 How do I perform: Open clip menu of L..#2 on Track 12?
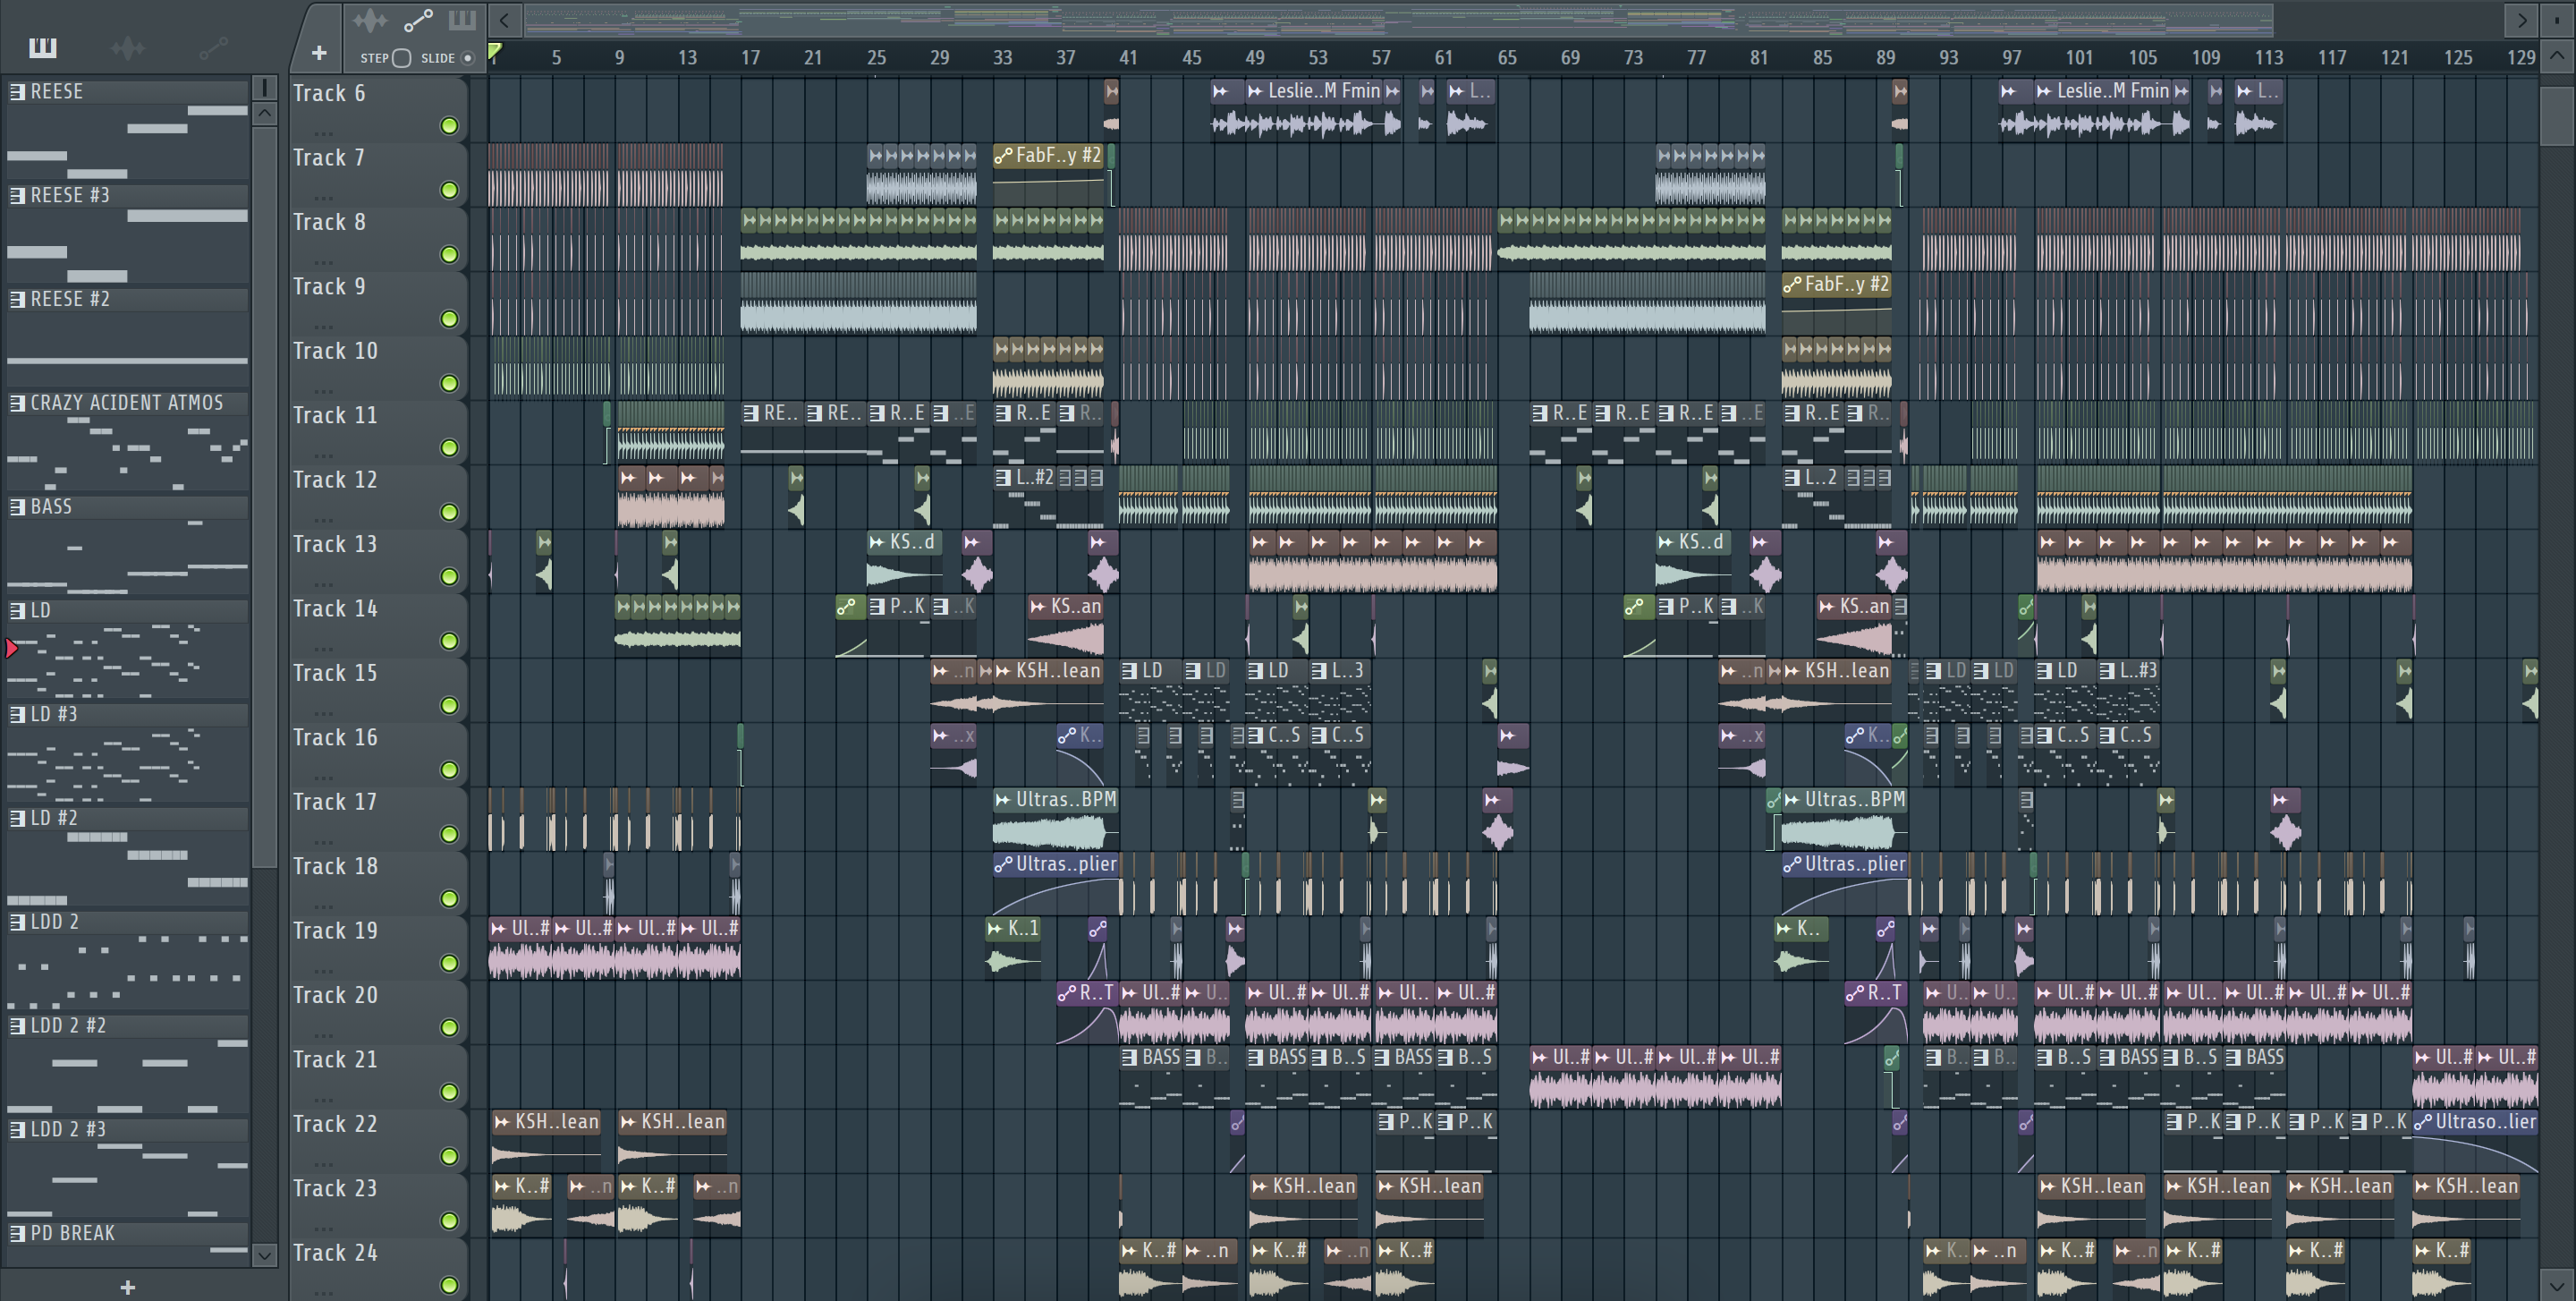tap(1003, 478)
